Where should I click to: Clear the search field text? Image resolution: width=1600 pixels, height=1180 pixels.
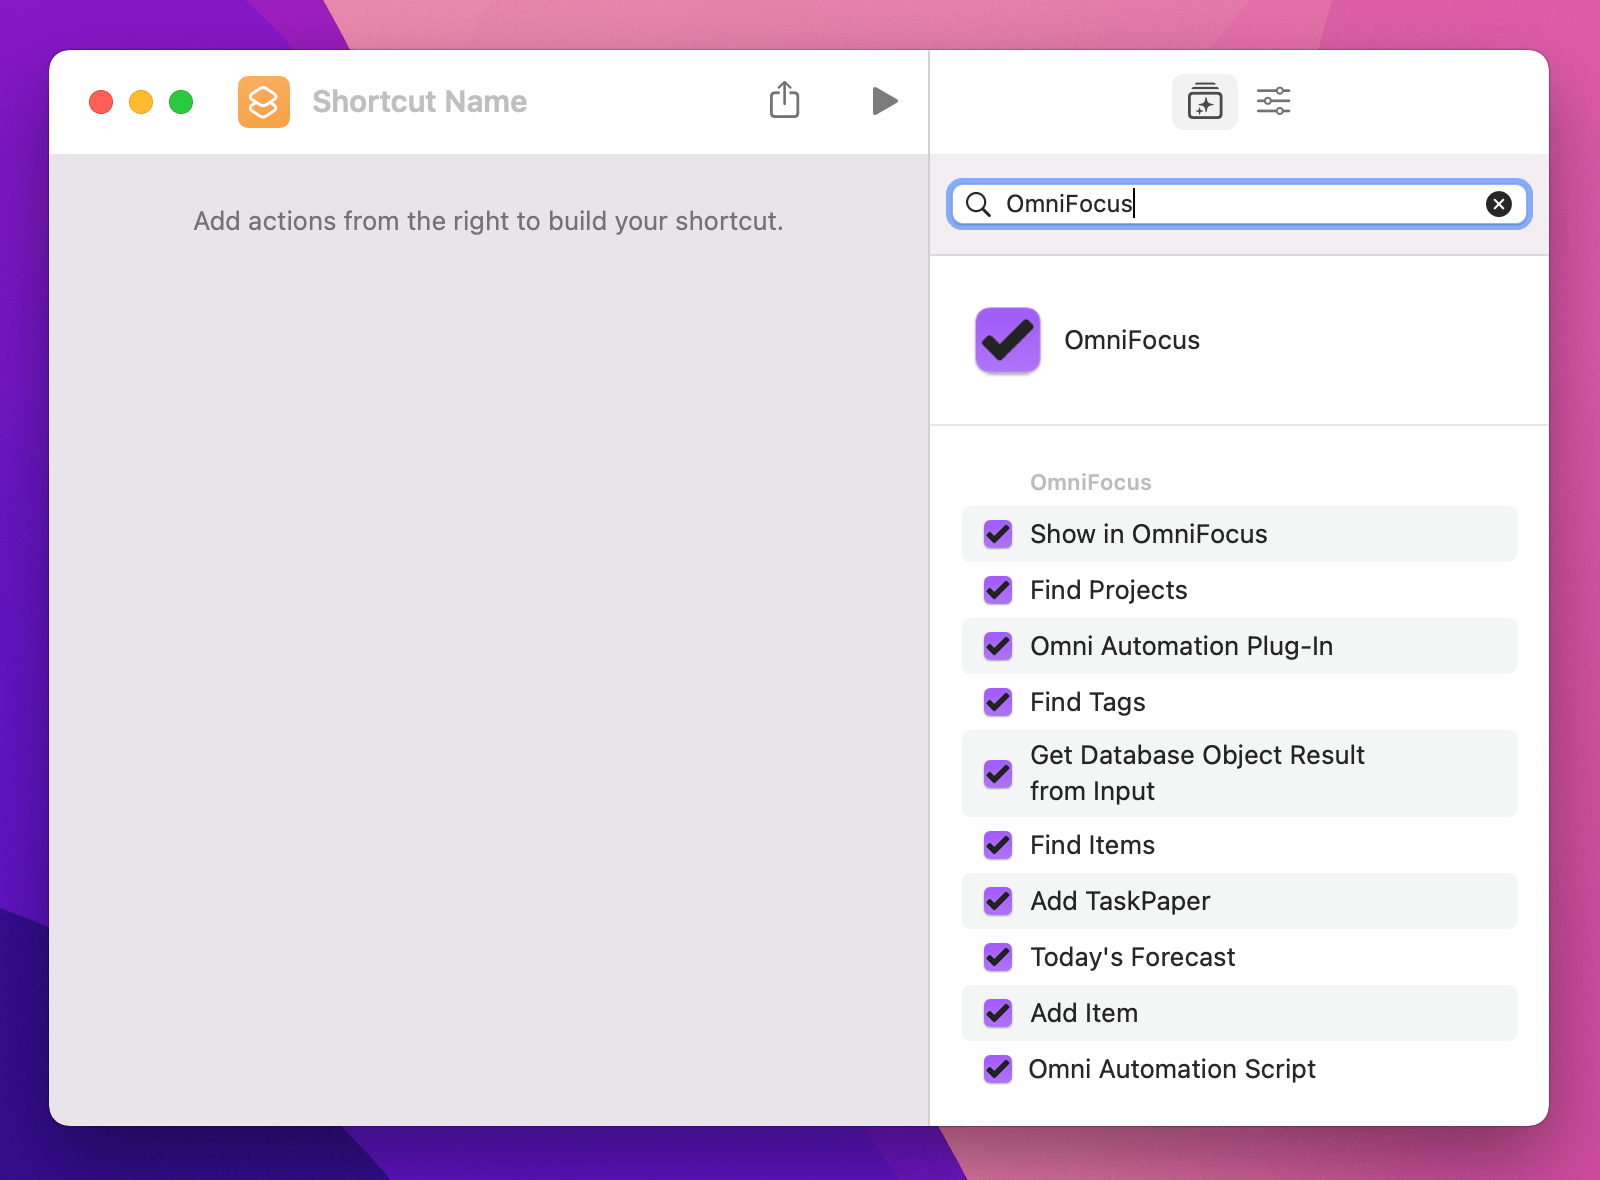[x=1499, y=204]
